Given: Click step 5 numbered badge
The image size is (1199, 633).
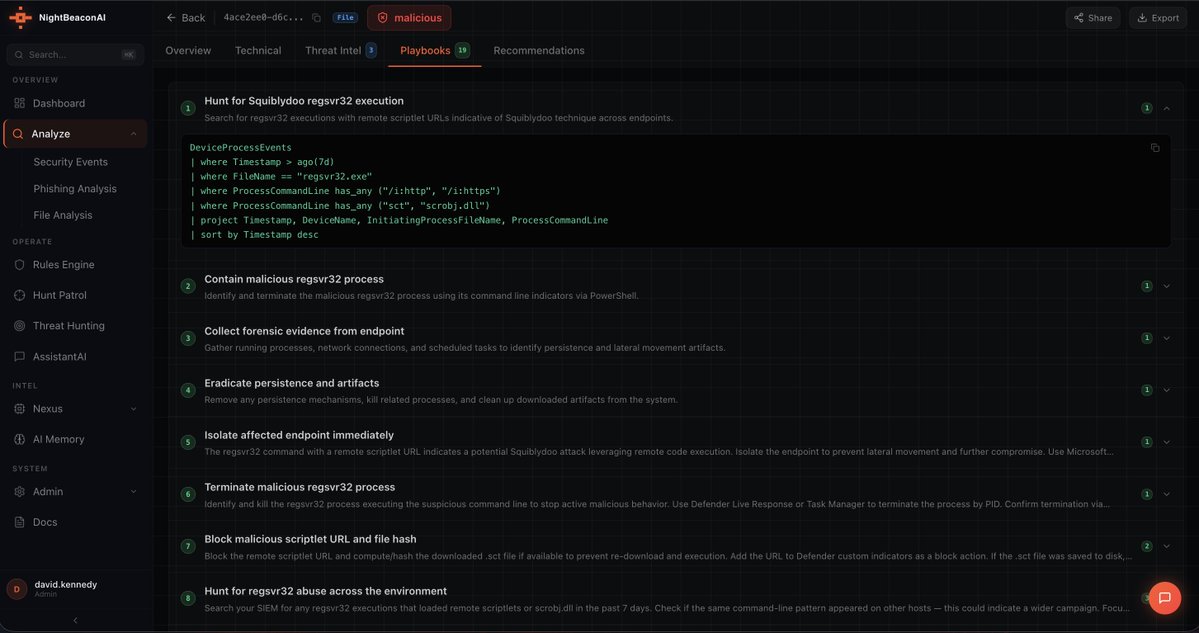Looking at the screenshot, I should 188,442.
